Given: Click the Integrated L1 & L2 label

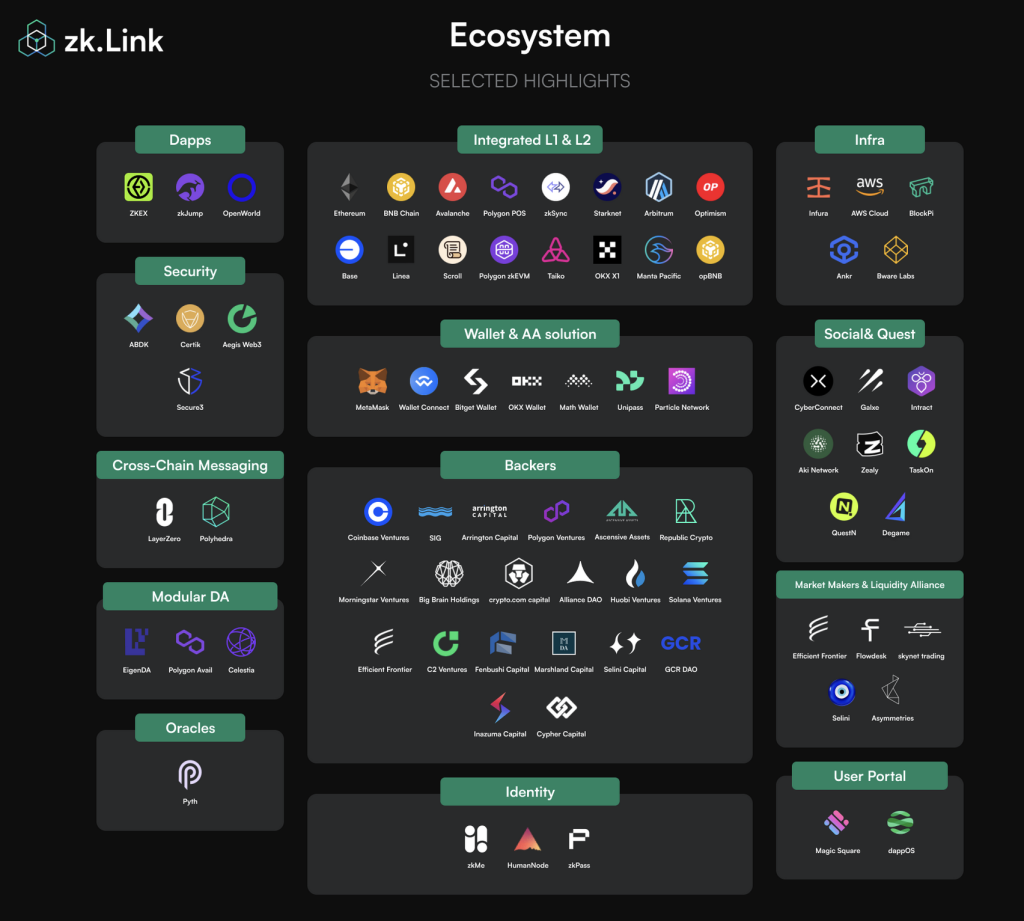Looking at the screenshot, I should 531,140.
